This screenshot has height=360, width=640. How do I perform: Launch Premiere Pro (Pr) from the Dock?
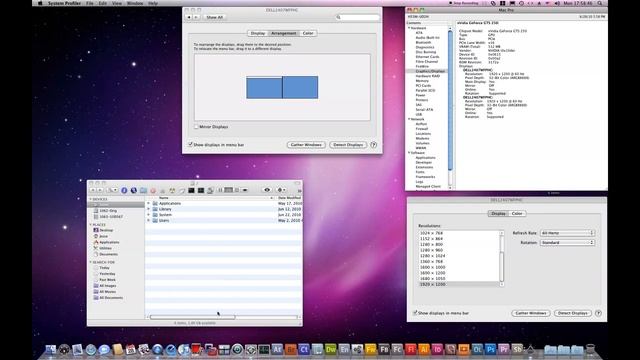[504, 350]
